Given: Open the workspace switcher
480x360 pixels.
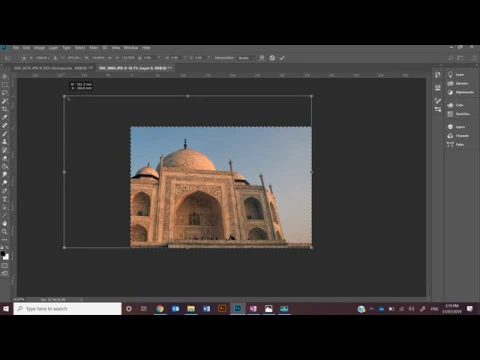Looking at the screenshot, I should coord(460,58).
